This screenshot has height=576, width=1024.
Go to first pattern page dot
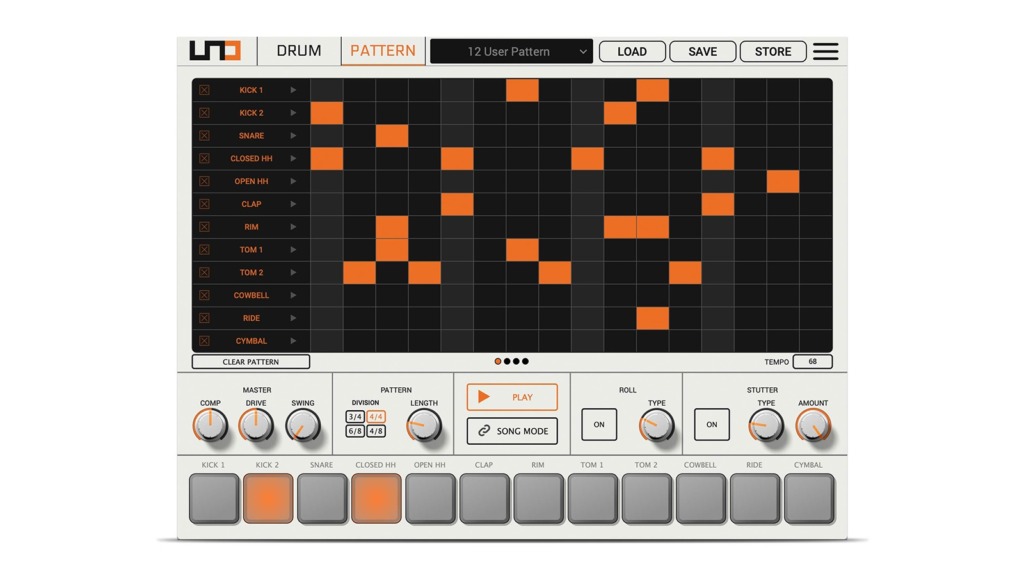(498, 361)
